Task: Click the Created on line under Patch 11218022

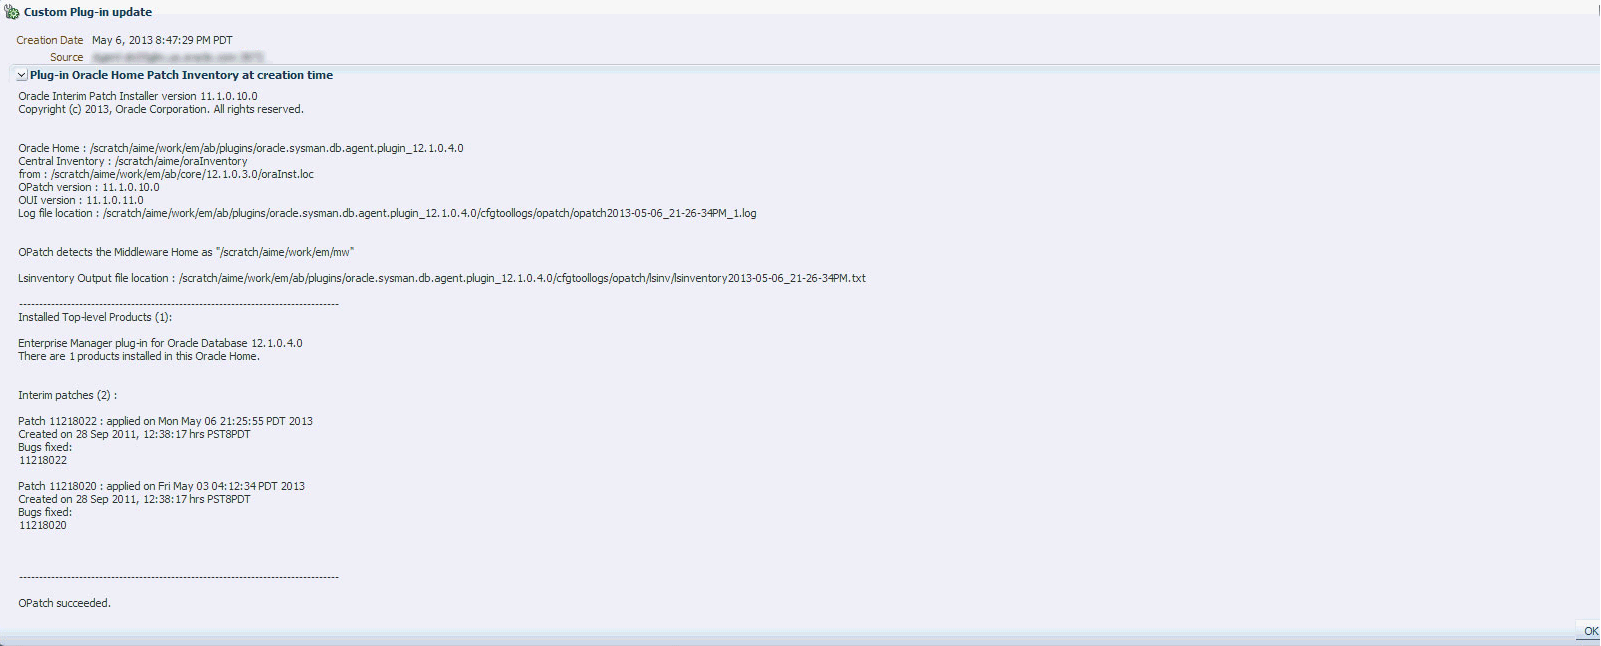Action: point(134,434)
